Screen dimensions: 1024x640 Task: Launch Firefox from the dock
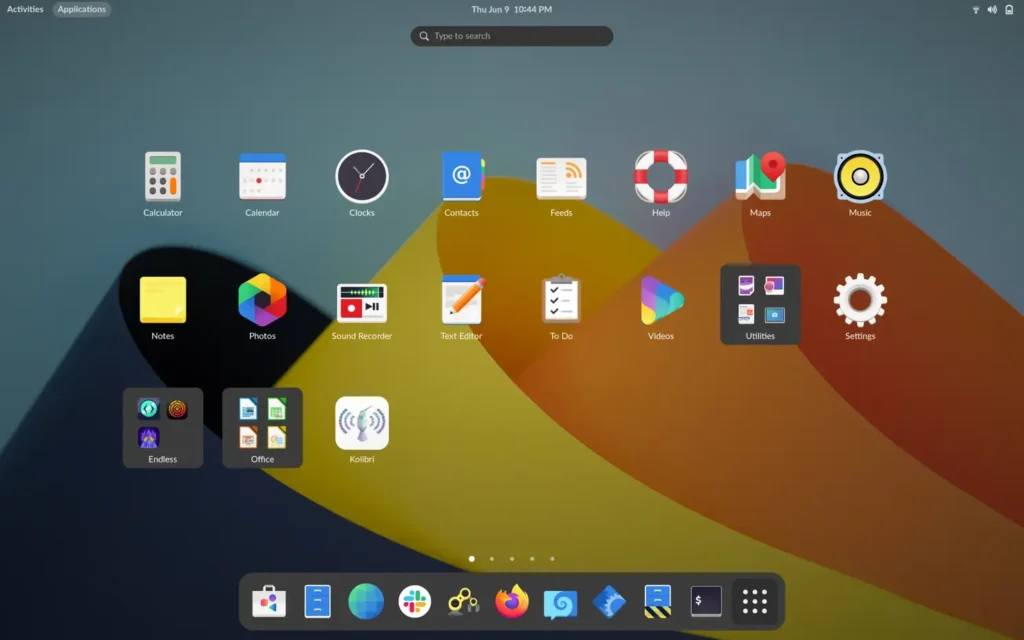[x=511, y=601]
